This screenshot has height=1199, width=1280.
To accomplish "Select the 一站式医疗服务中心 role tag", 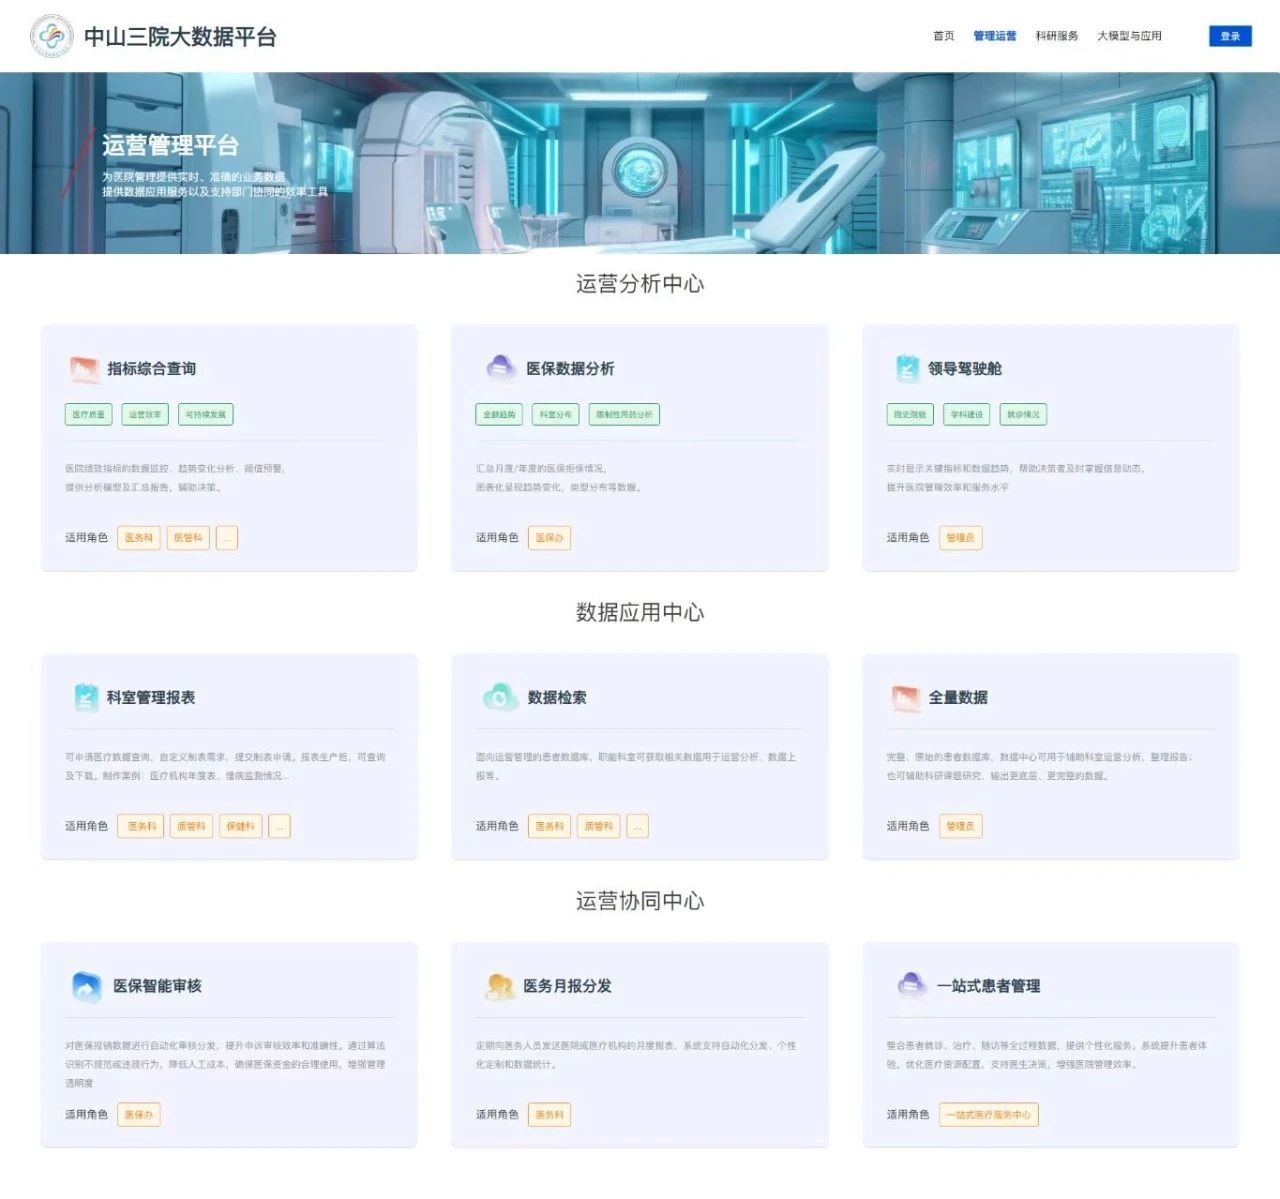I will (988, 1115).
